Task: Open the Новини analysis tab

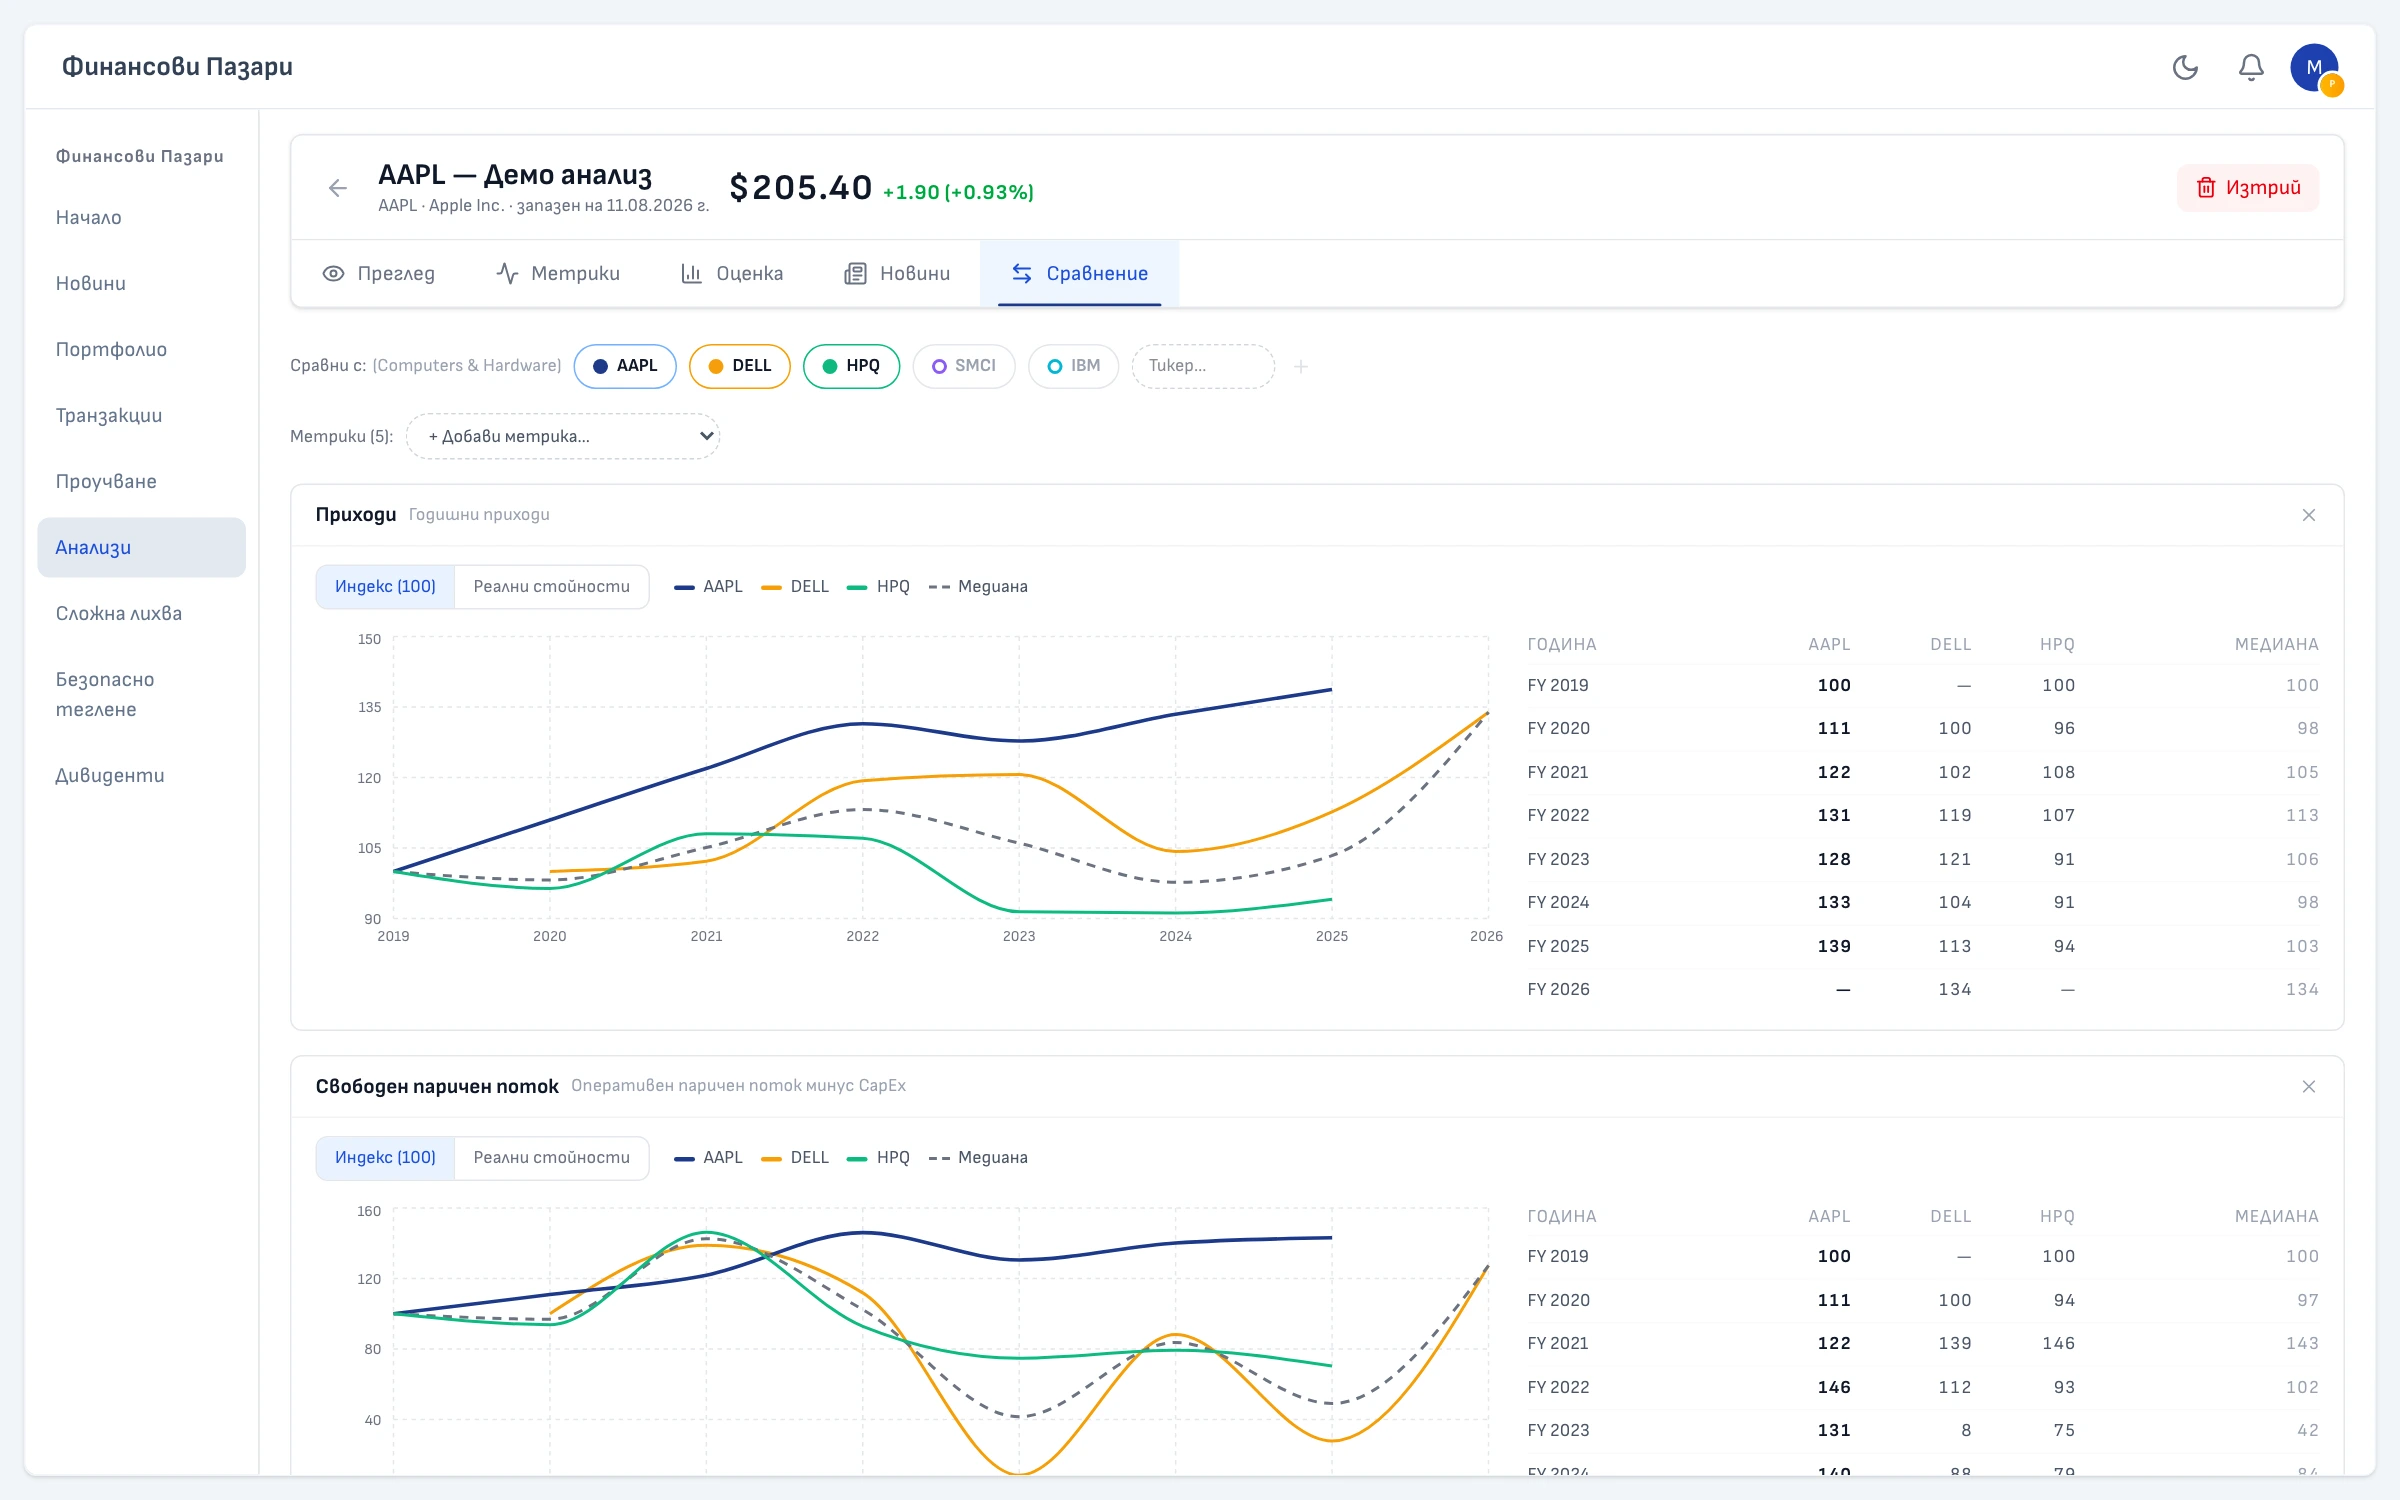Action: pyautogui.click(x=897, y=274)
